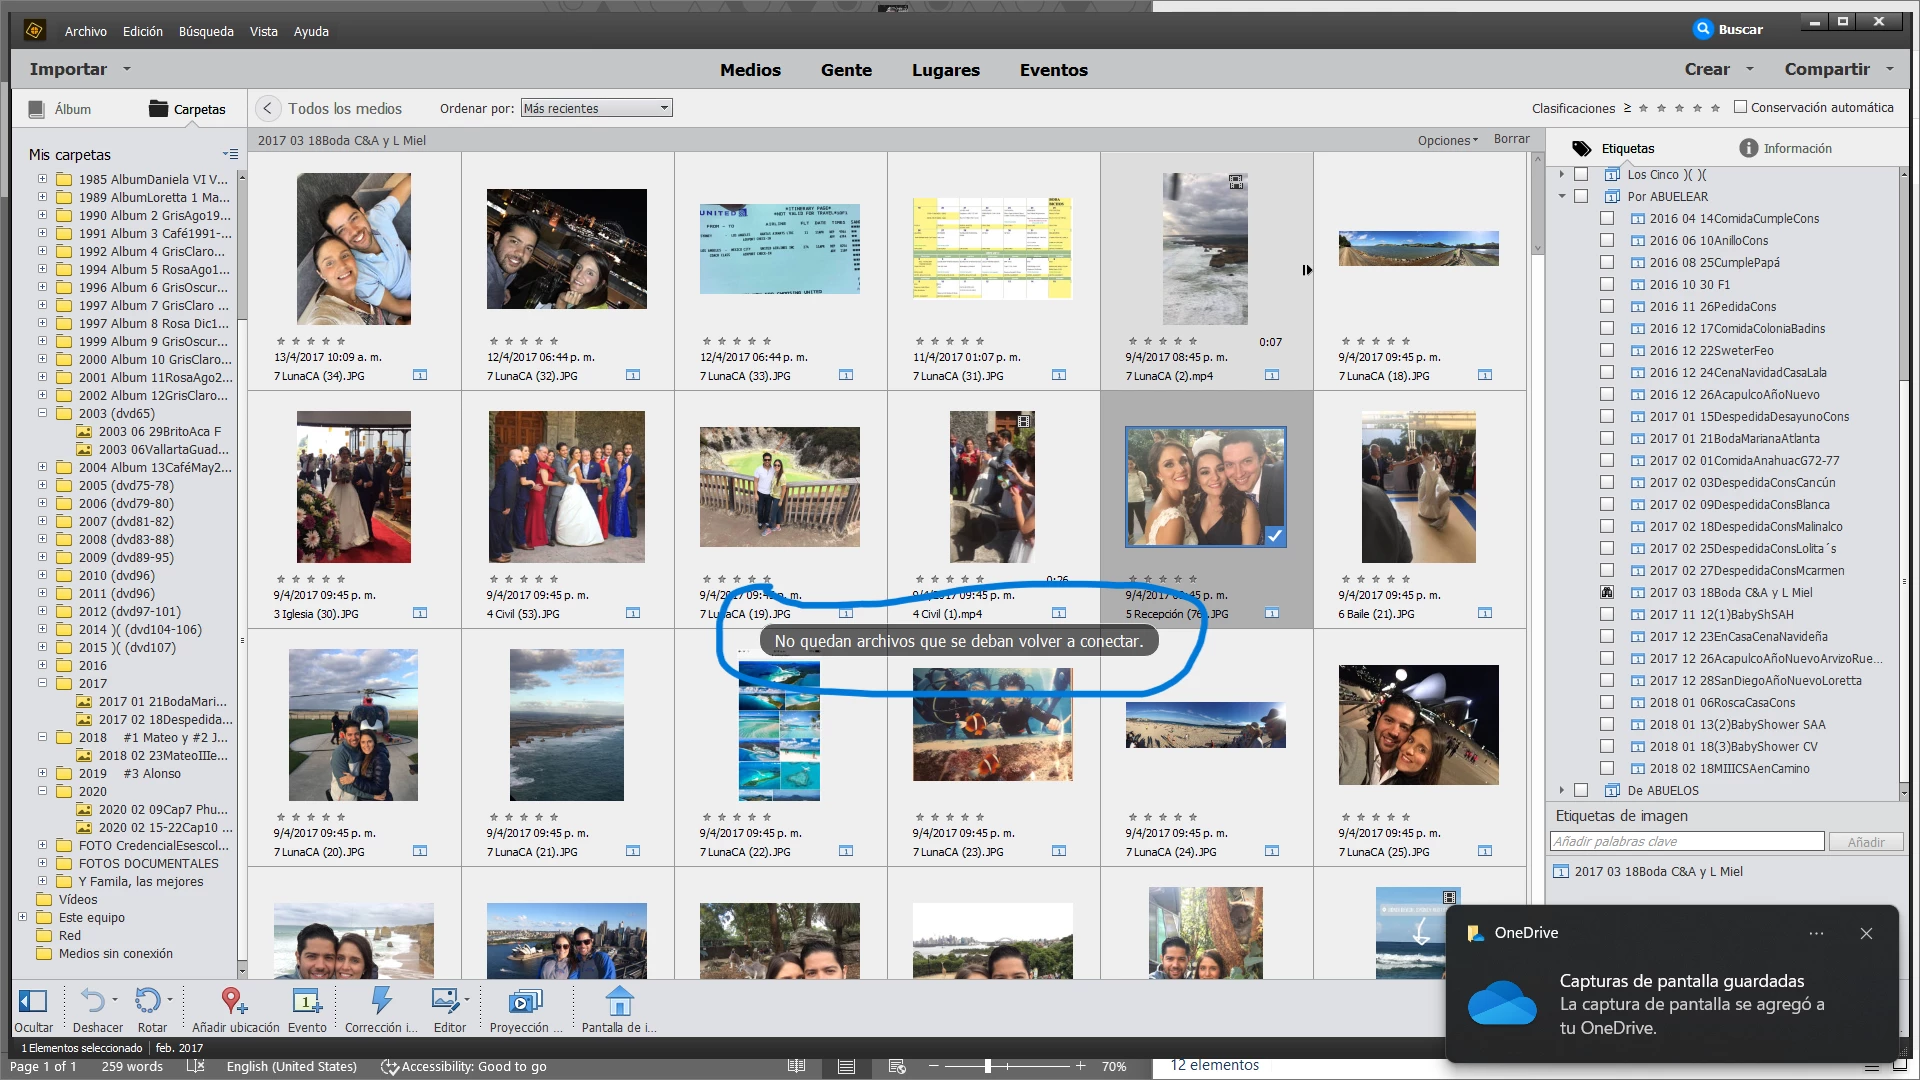Click the Añadir ubicación pin icon
1920x1080 pixels.
point(234,1001)
